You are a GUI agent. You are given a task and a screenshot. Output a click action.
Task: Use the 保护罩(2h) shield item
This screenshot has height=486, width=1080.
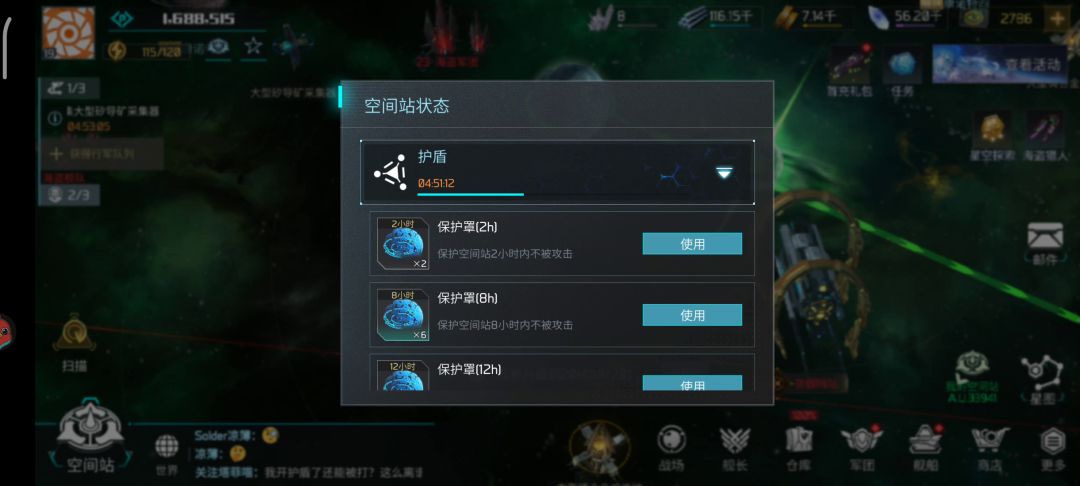pos(692,244)
